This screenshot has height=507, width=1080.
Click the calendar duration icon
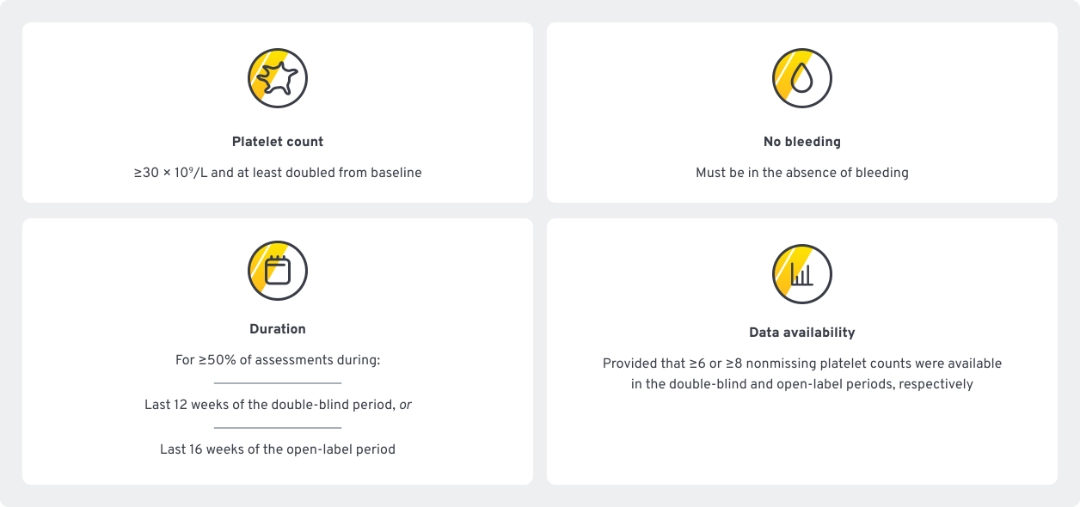coord(277,270)
